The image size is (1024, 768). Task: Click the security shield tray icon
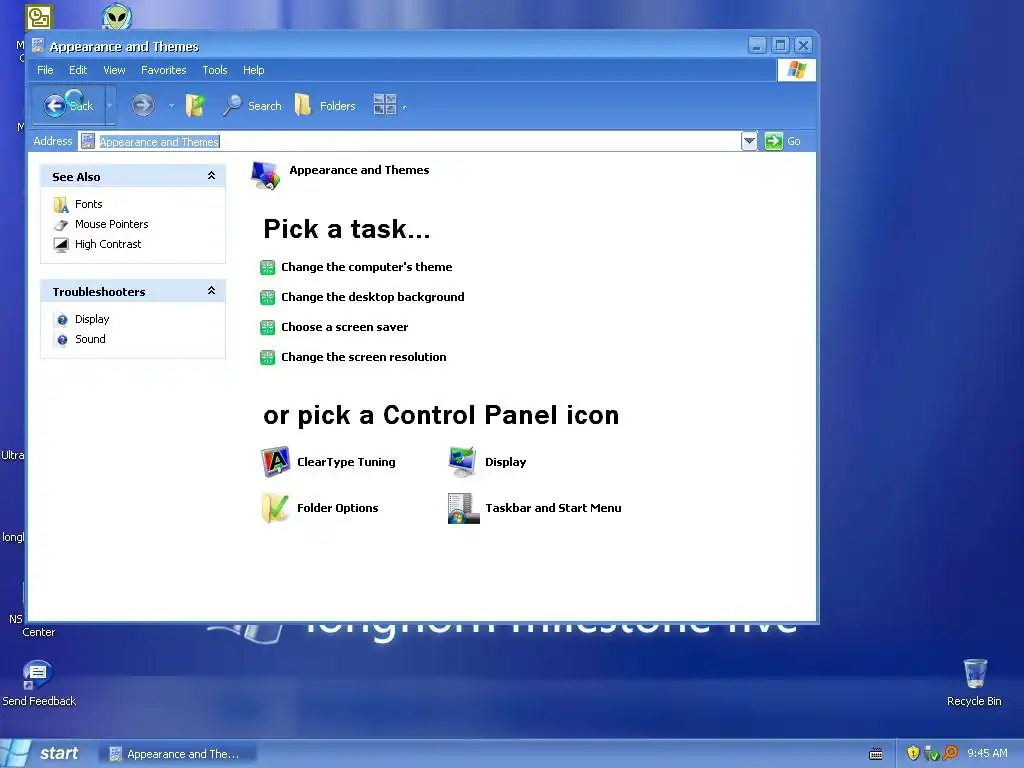click(x=913, y=753)
